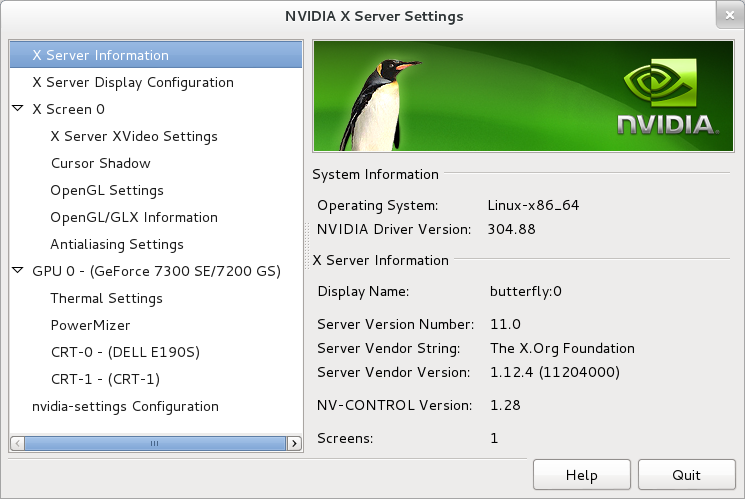Open X Server Display Configuration
The height and width of the screenshot is (499, 745).
[133, 82]
